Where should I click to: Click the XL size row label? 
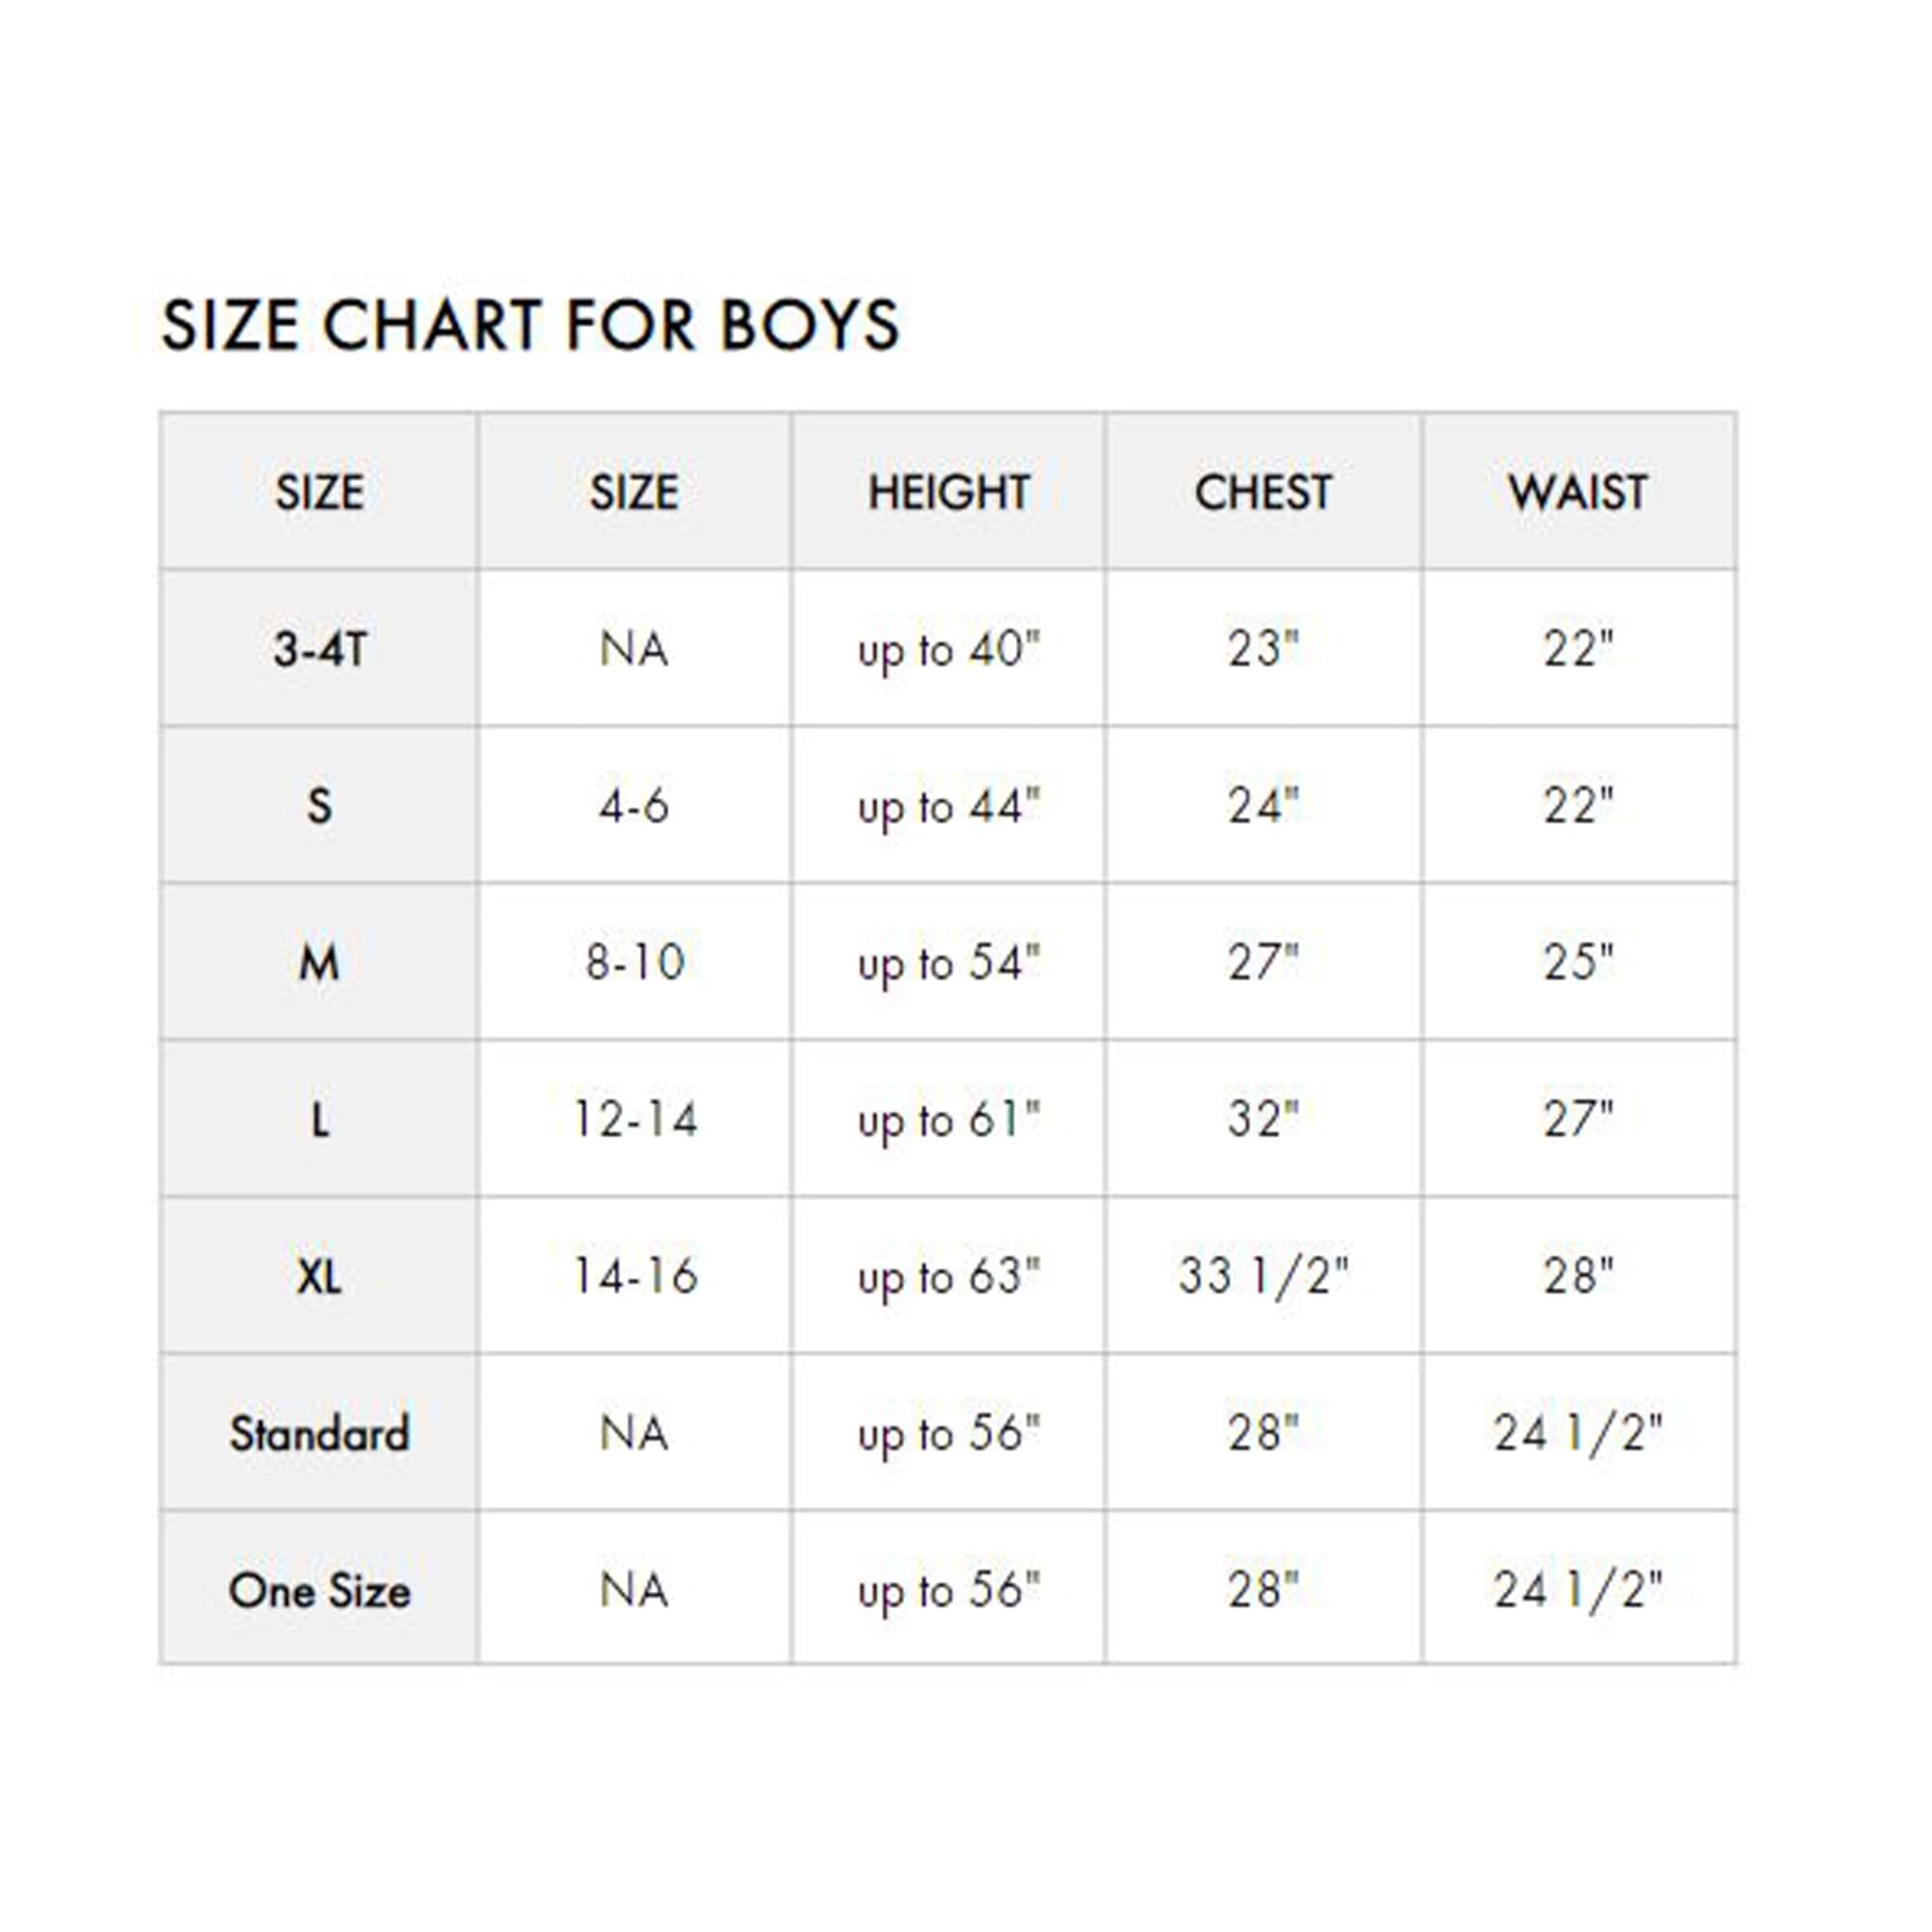pos(319,1276)
